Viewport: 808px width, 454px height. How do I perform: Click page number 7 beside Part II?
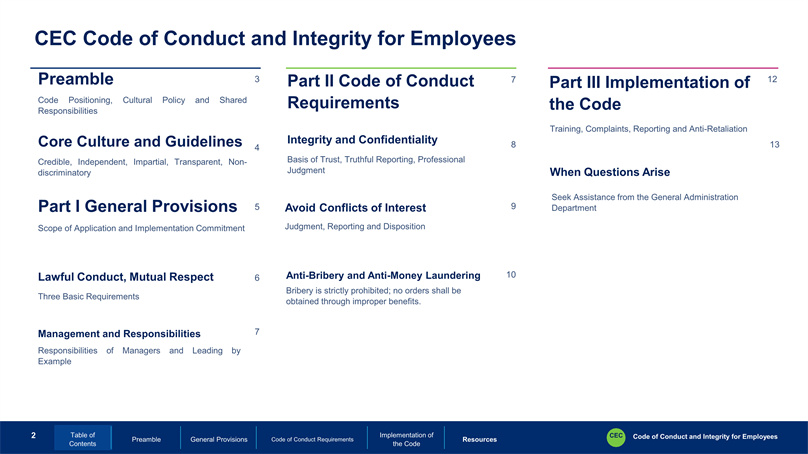pos(513,79)
